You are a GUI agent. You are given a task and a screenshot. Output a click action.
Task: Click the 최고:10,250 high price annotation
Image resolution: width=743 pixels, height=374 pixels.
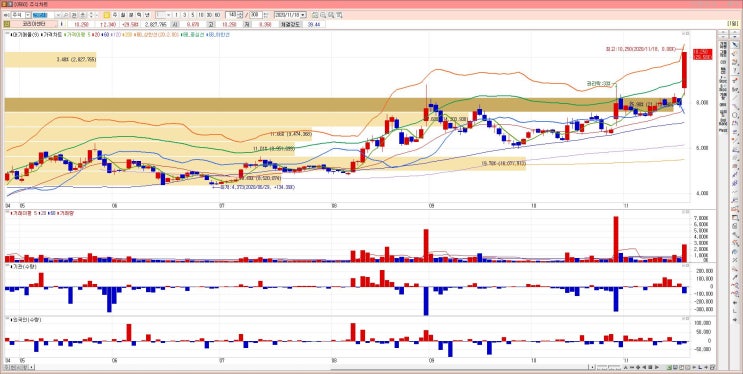(x=640, y=48)
